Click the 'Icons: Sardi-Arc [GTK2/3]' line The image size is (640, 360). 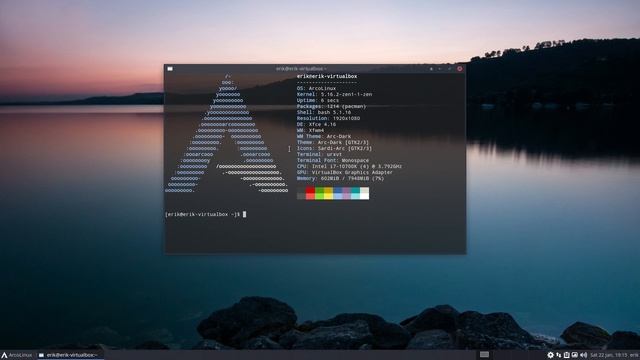[334, 149]
